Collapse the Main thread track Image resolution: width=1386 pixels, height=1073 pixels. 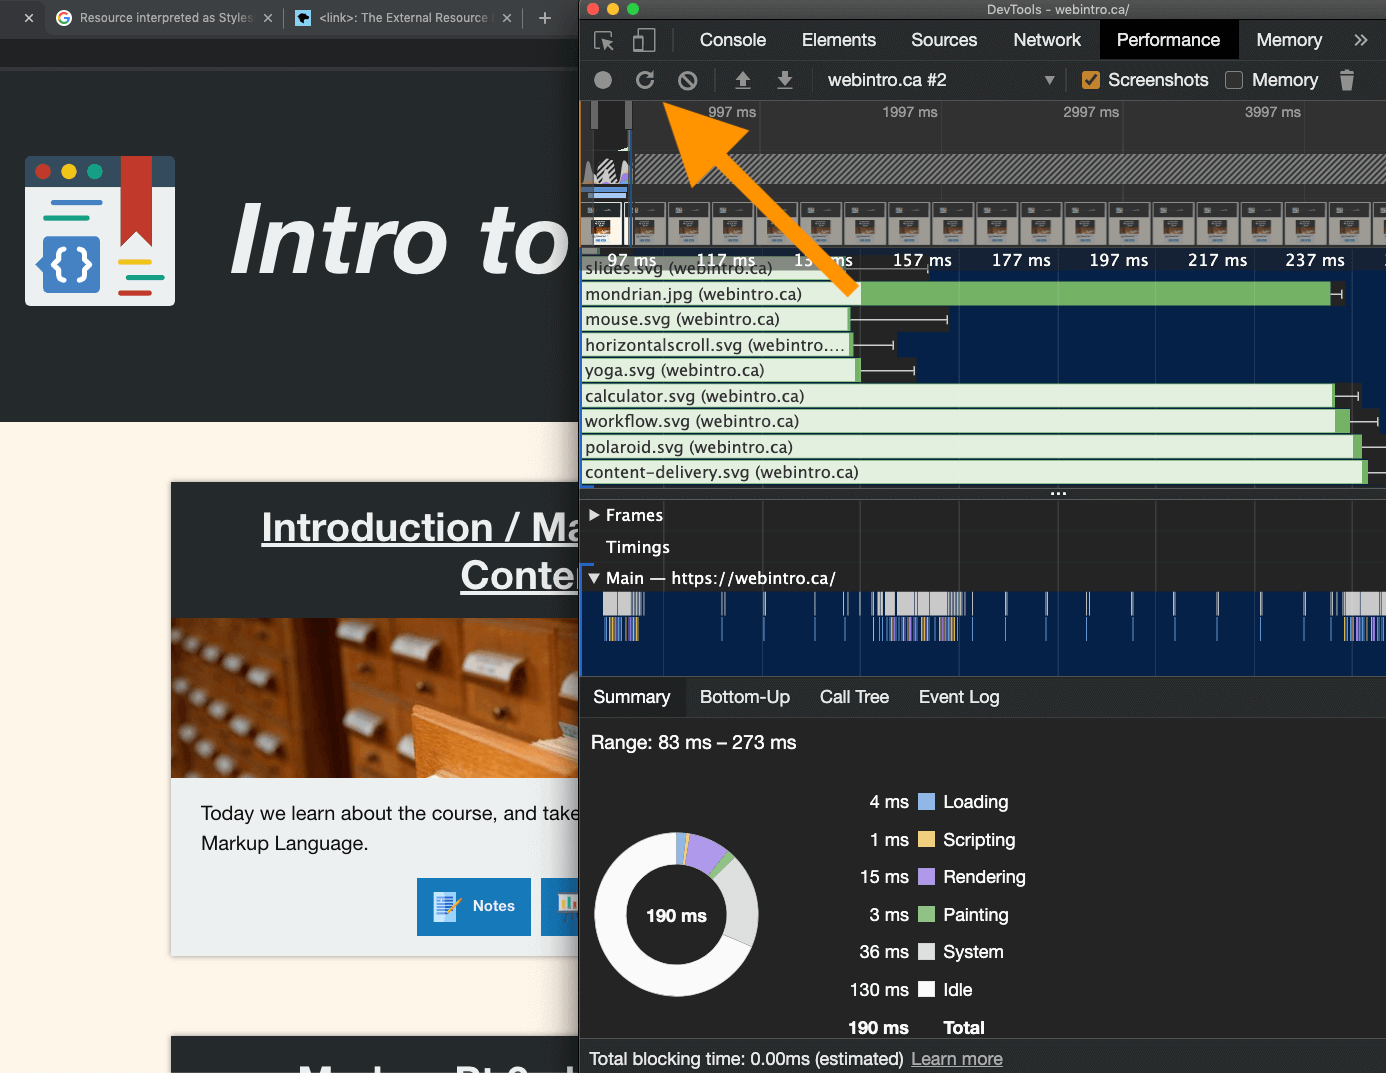pos(594,578)
